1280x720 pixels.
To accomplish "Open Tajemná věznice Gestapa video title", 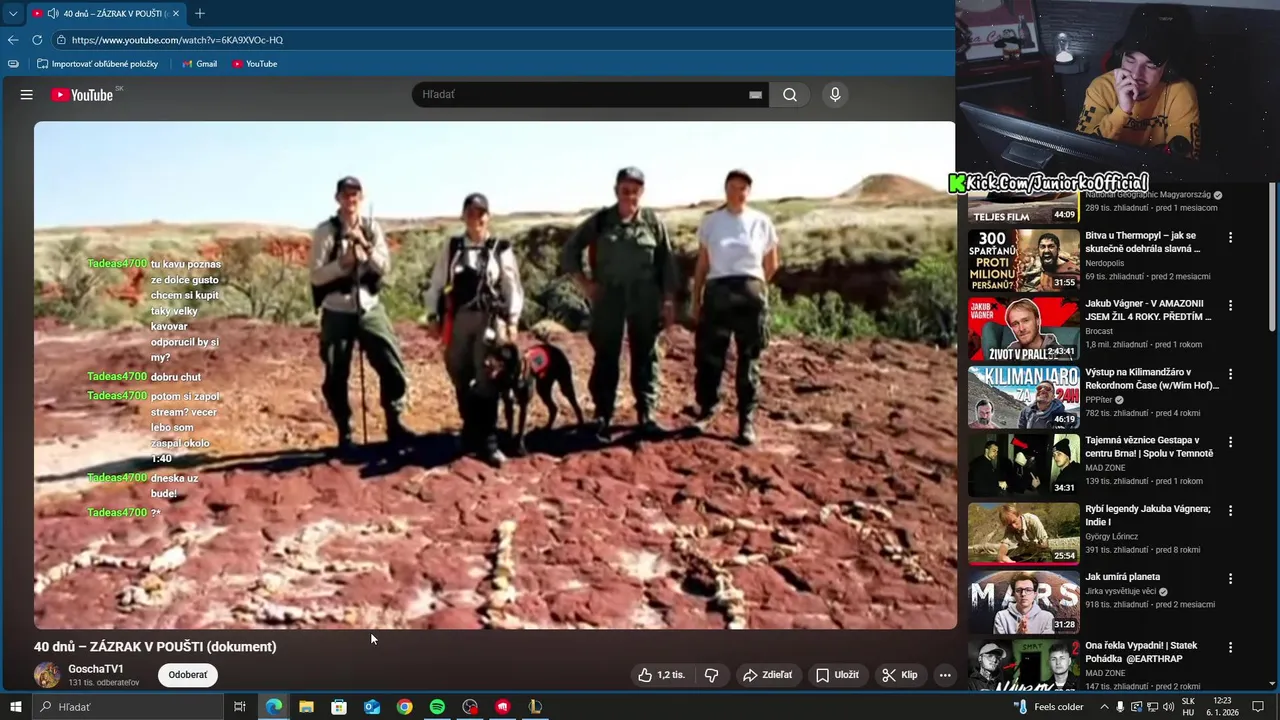I will coord(1149,447).
